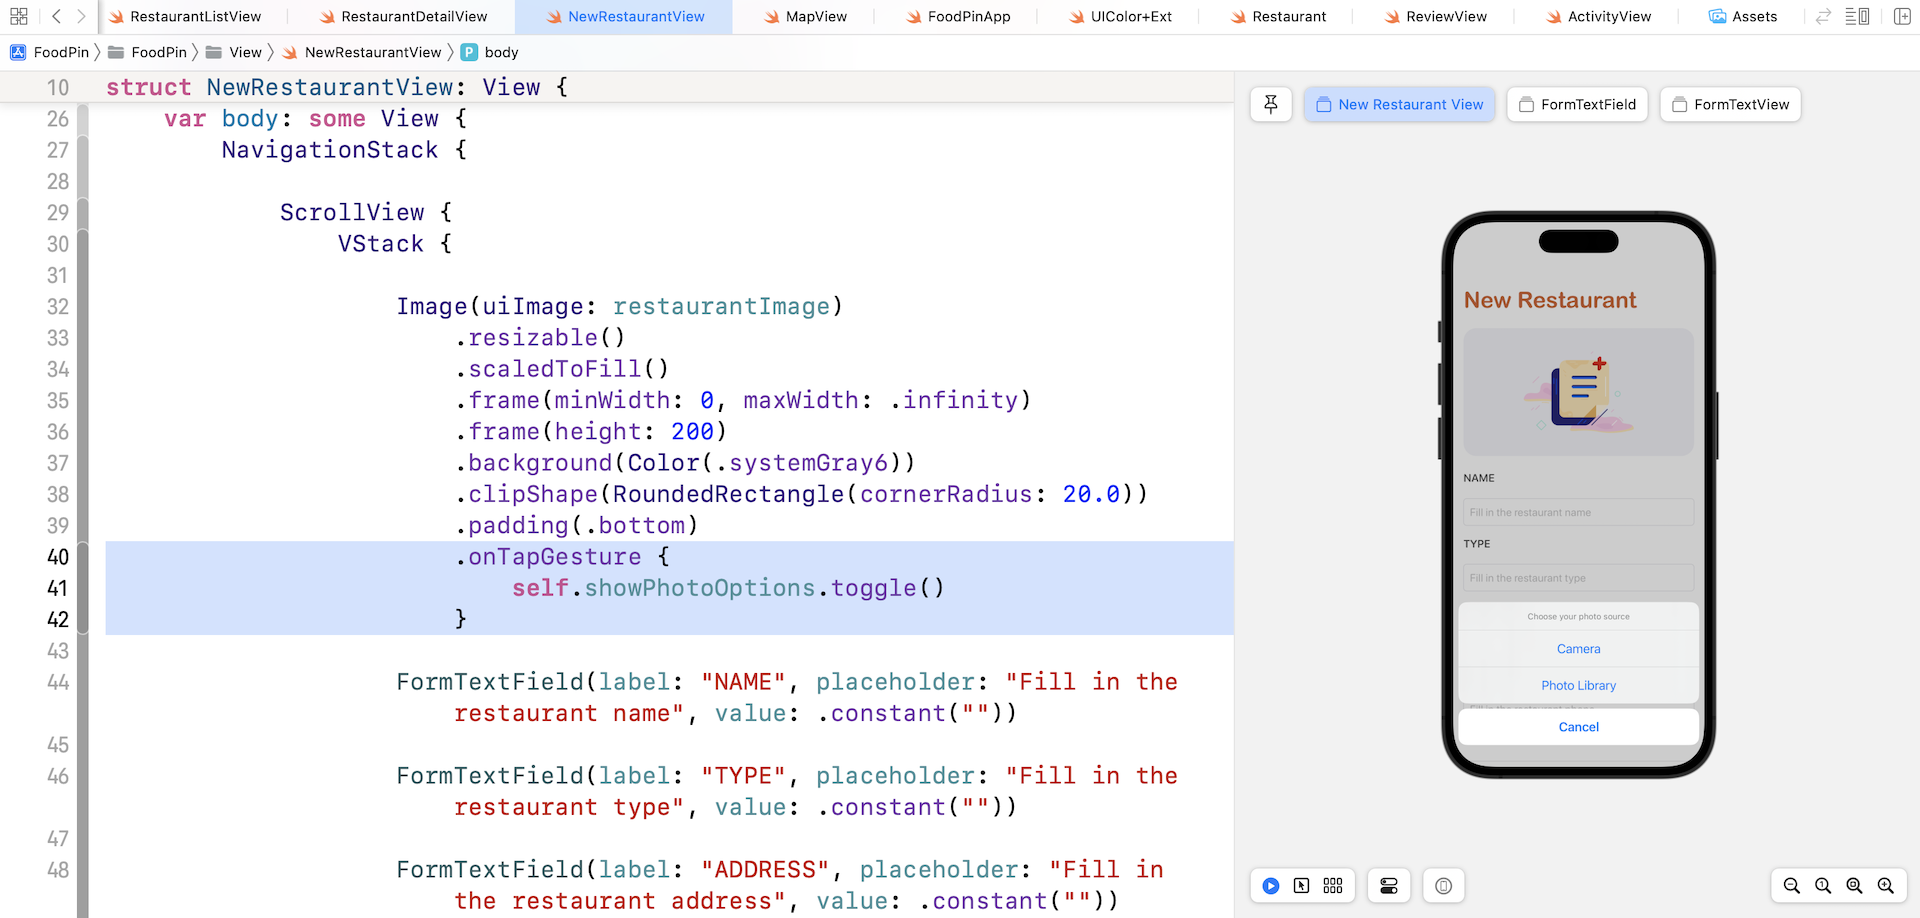Zoom out the preview canvas
This screenshot has width=1920, height=918.
1791,886
